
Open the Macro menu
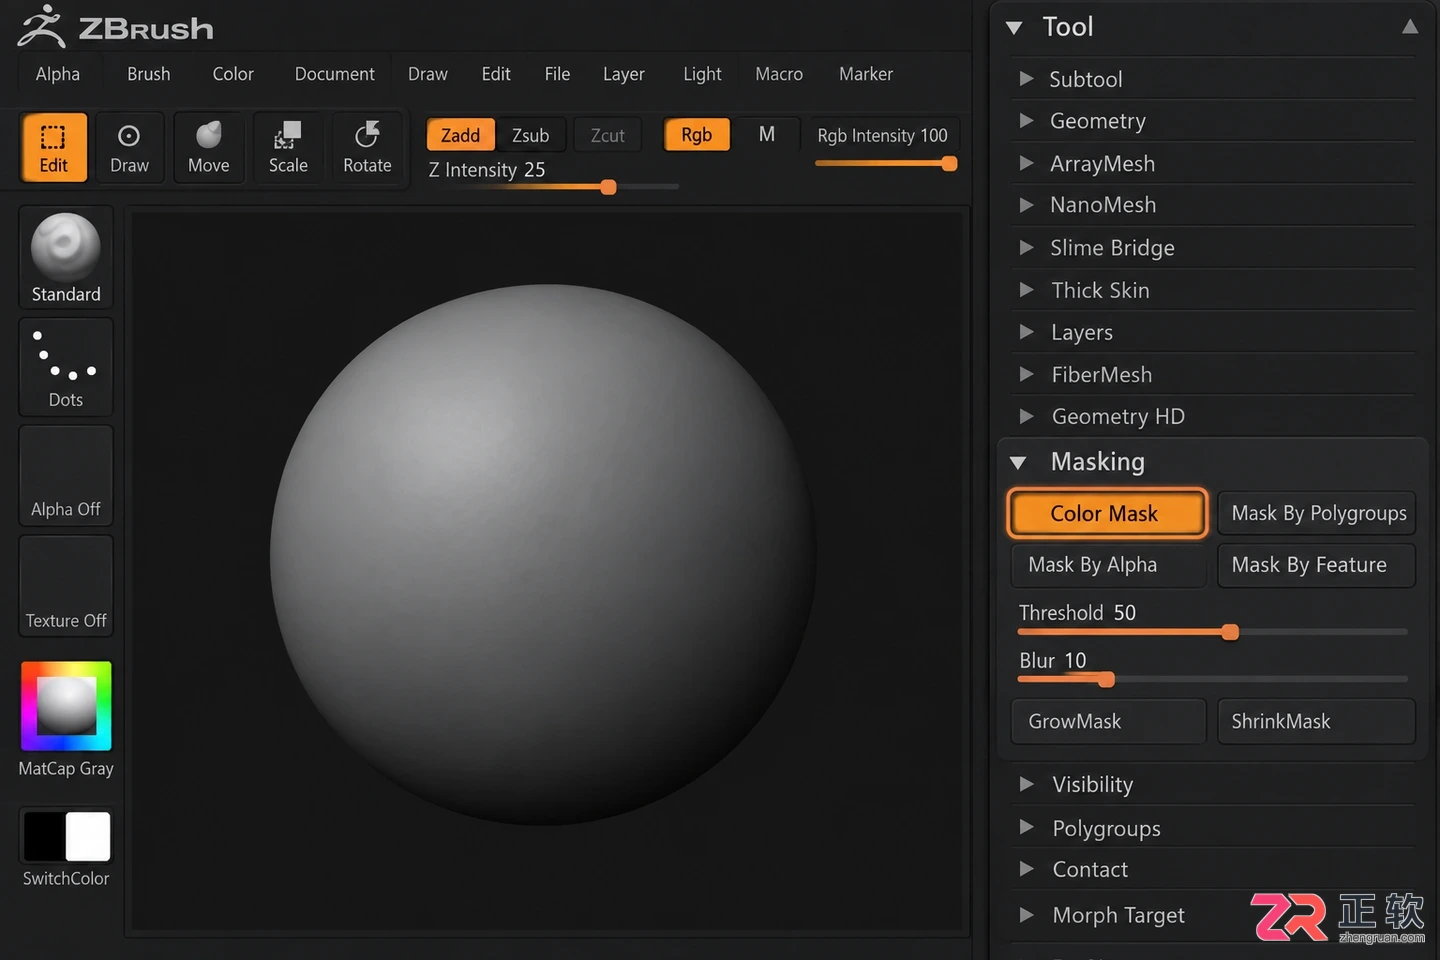779,74
